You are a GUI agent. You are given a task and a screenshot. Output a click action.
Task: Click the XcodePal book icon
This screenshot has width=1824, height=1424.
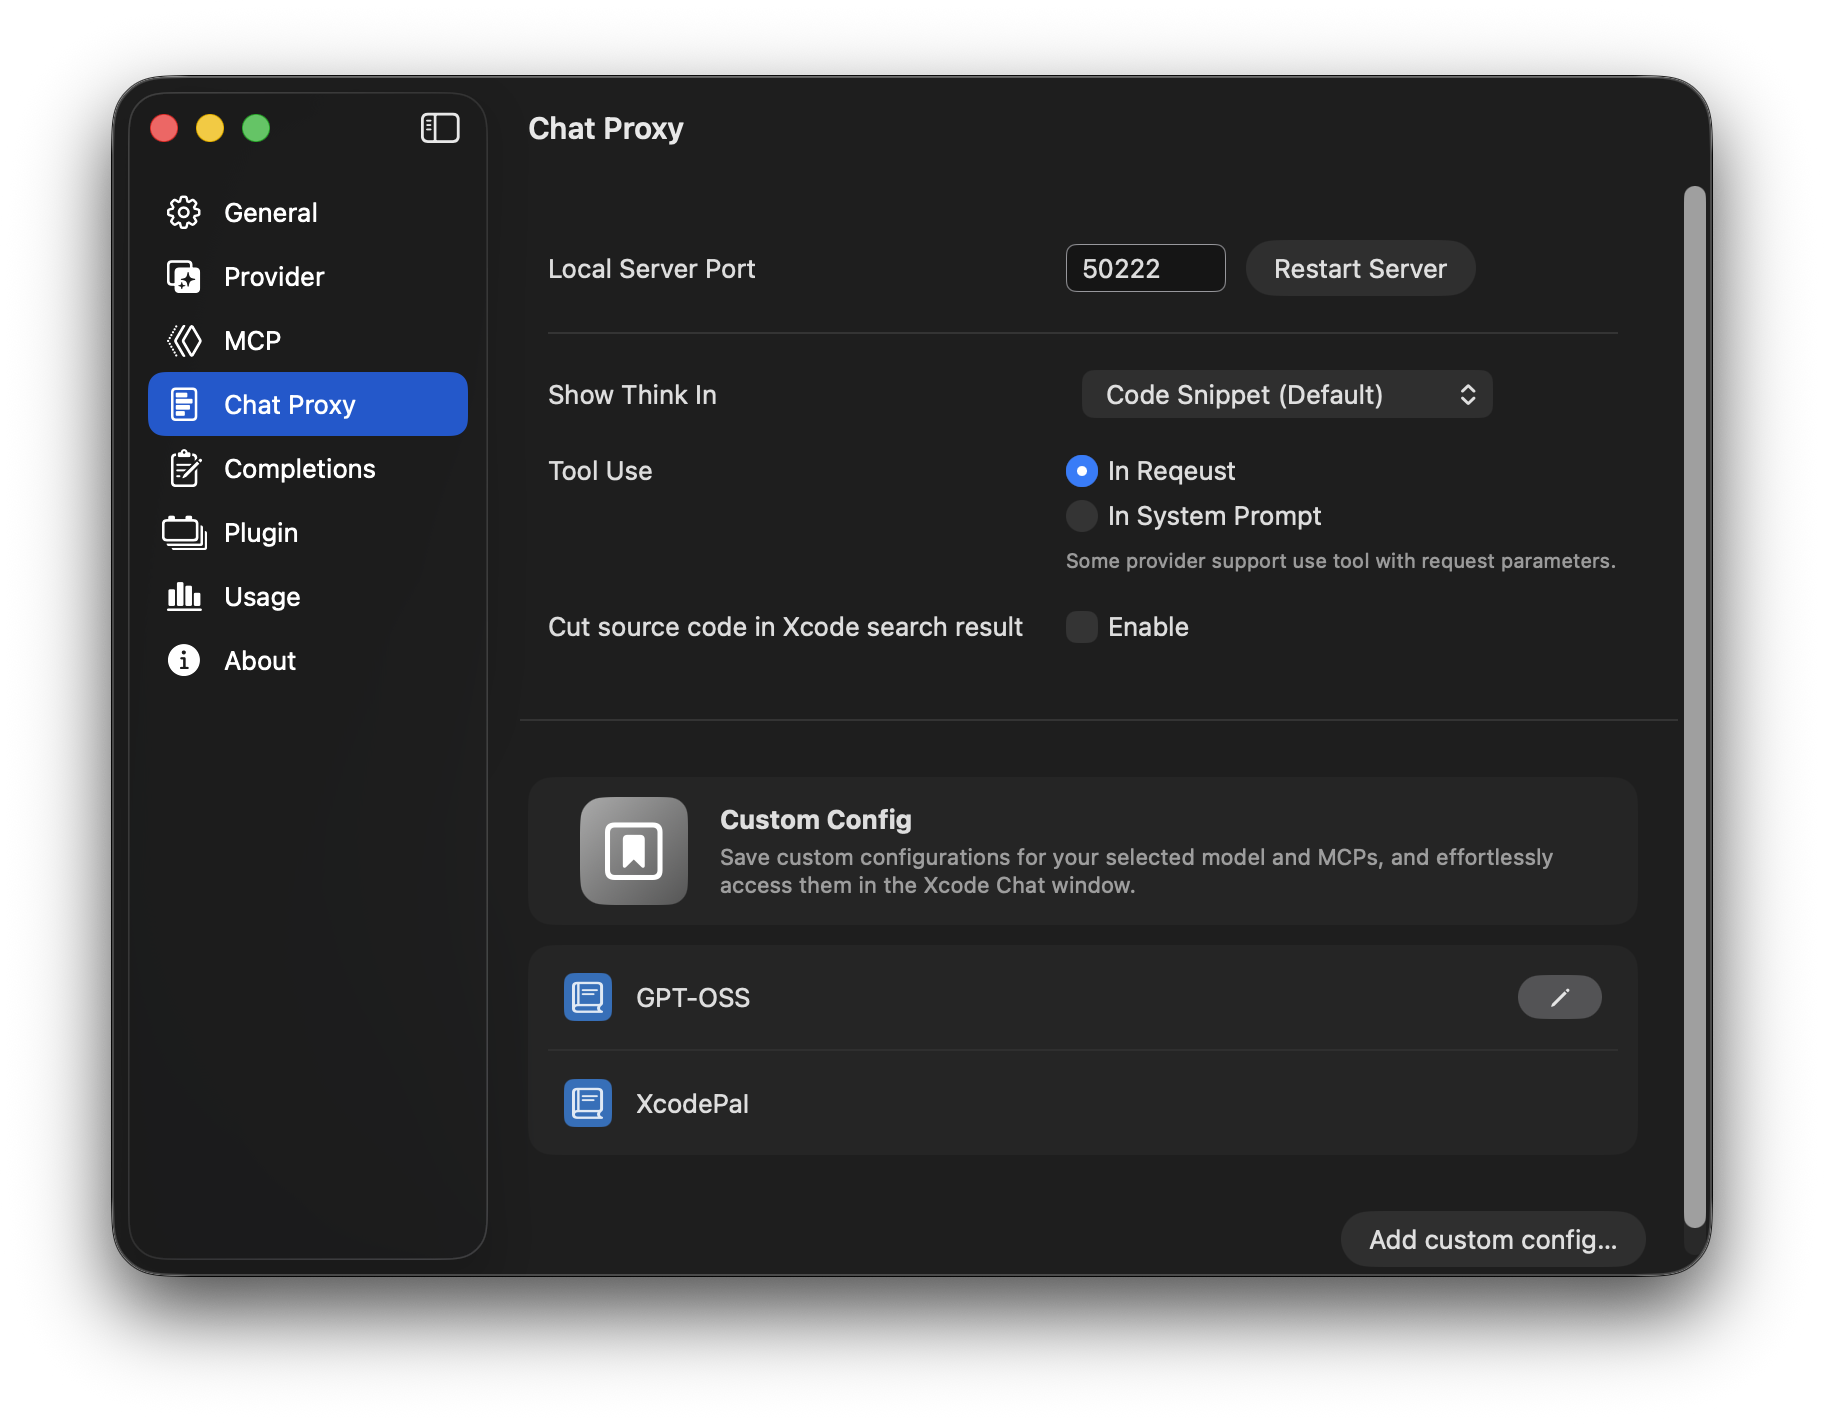point(588,1103)
